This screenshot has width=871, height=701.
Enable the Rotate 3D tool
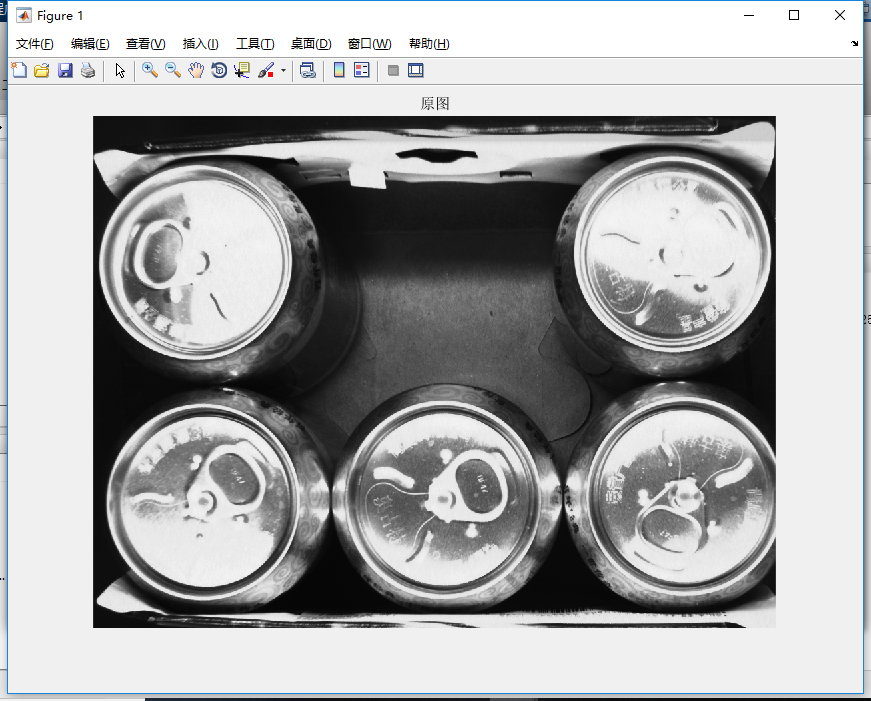tap(219, 70)
